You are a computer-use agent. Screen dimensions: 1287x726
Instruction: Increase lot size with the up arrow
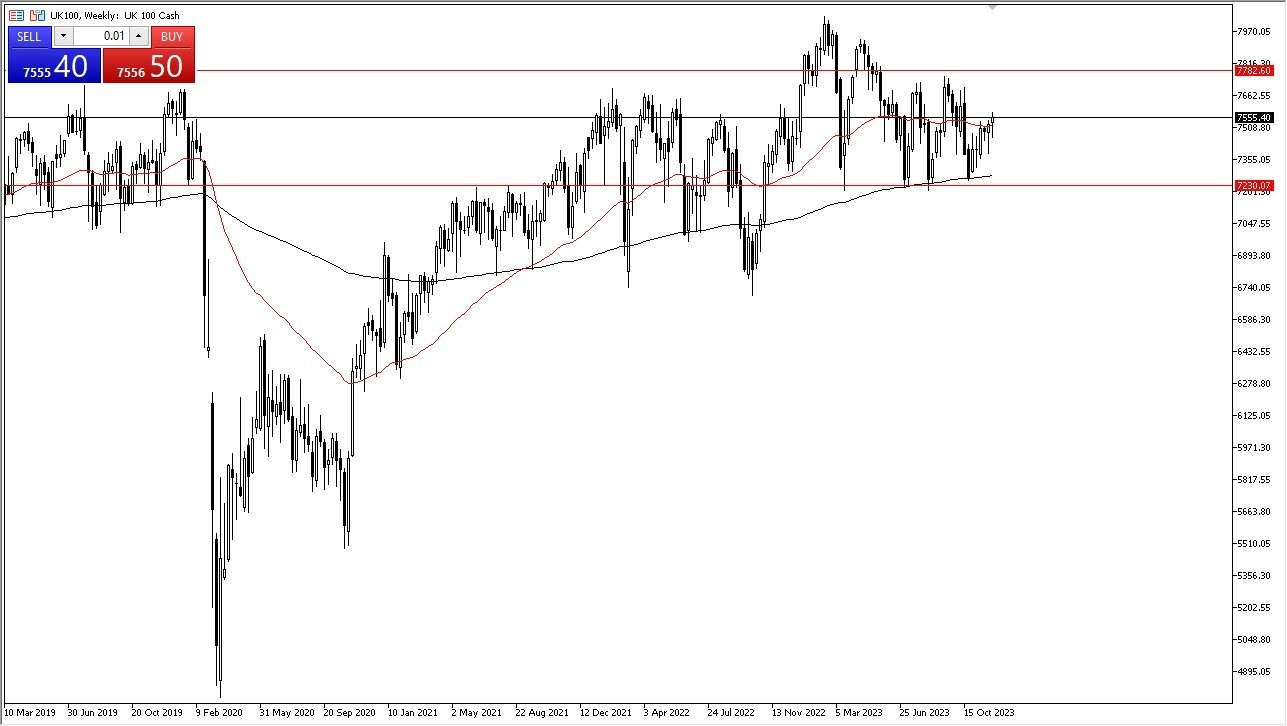pos(139,36)
